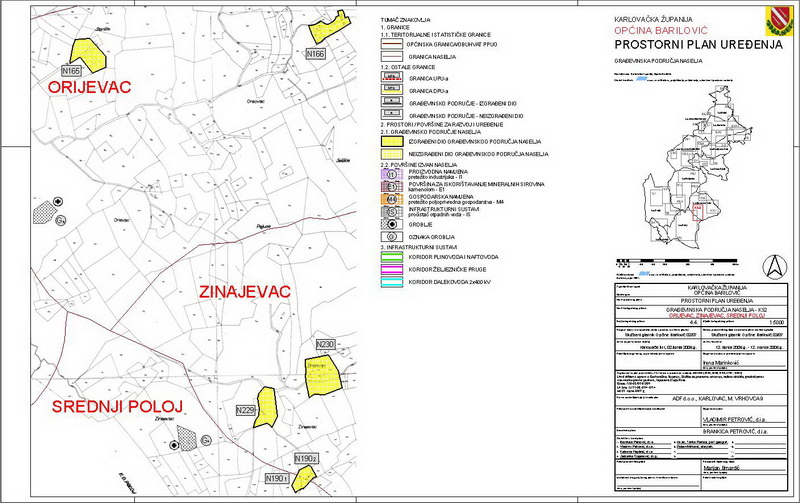The width and height of the screenshot is (800, 503).
Task: Click KORIDOR ŽELJEZNIČKE PRUGE legend text
Action: pyautogui.click(x=447, y=269)
